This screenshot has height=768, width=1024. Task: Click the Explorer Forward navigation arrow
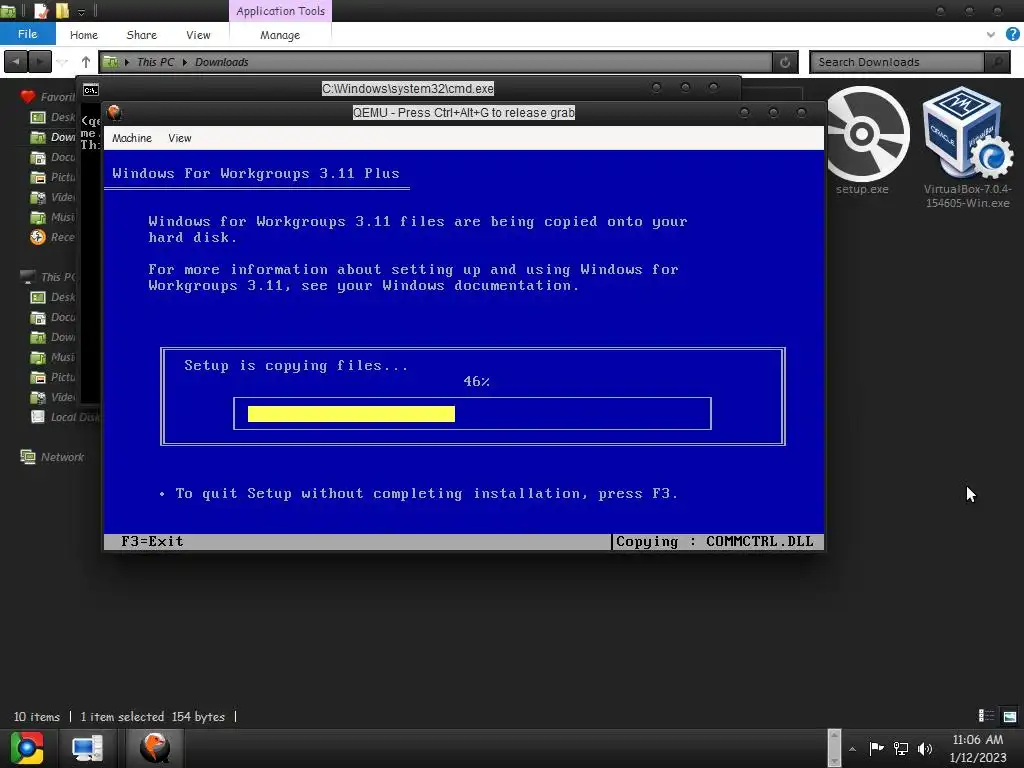point(40,62)
